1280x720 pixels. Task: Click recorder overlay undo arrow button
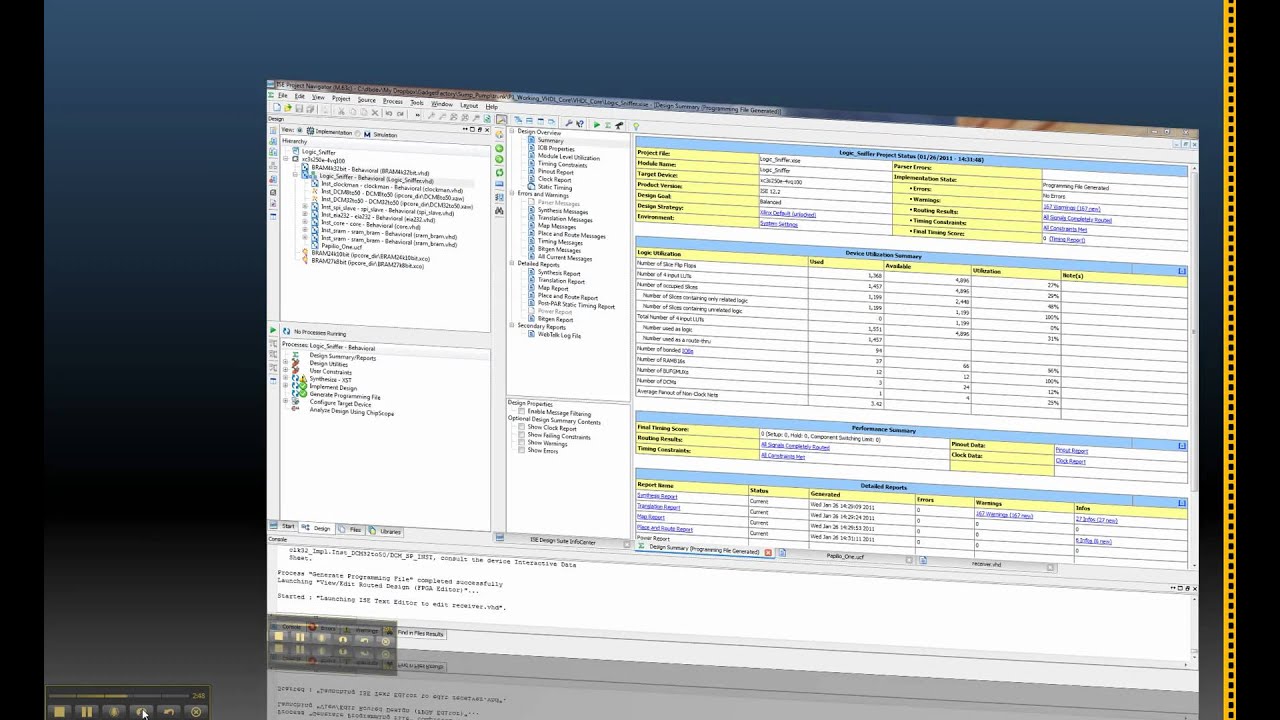pyautogui.click(x=169, y=712)
